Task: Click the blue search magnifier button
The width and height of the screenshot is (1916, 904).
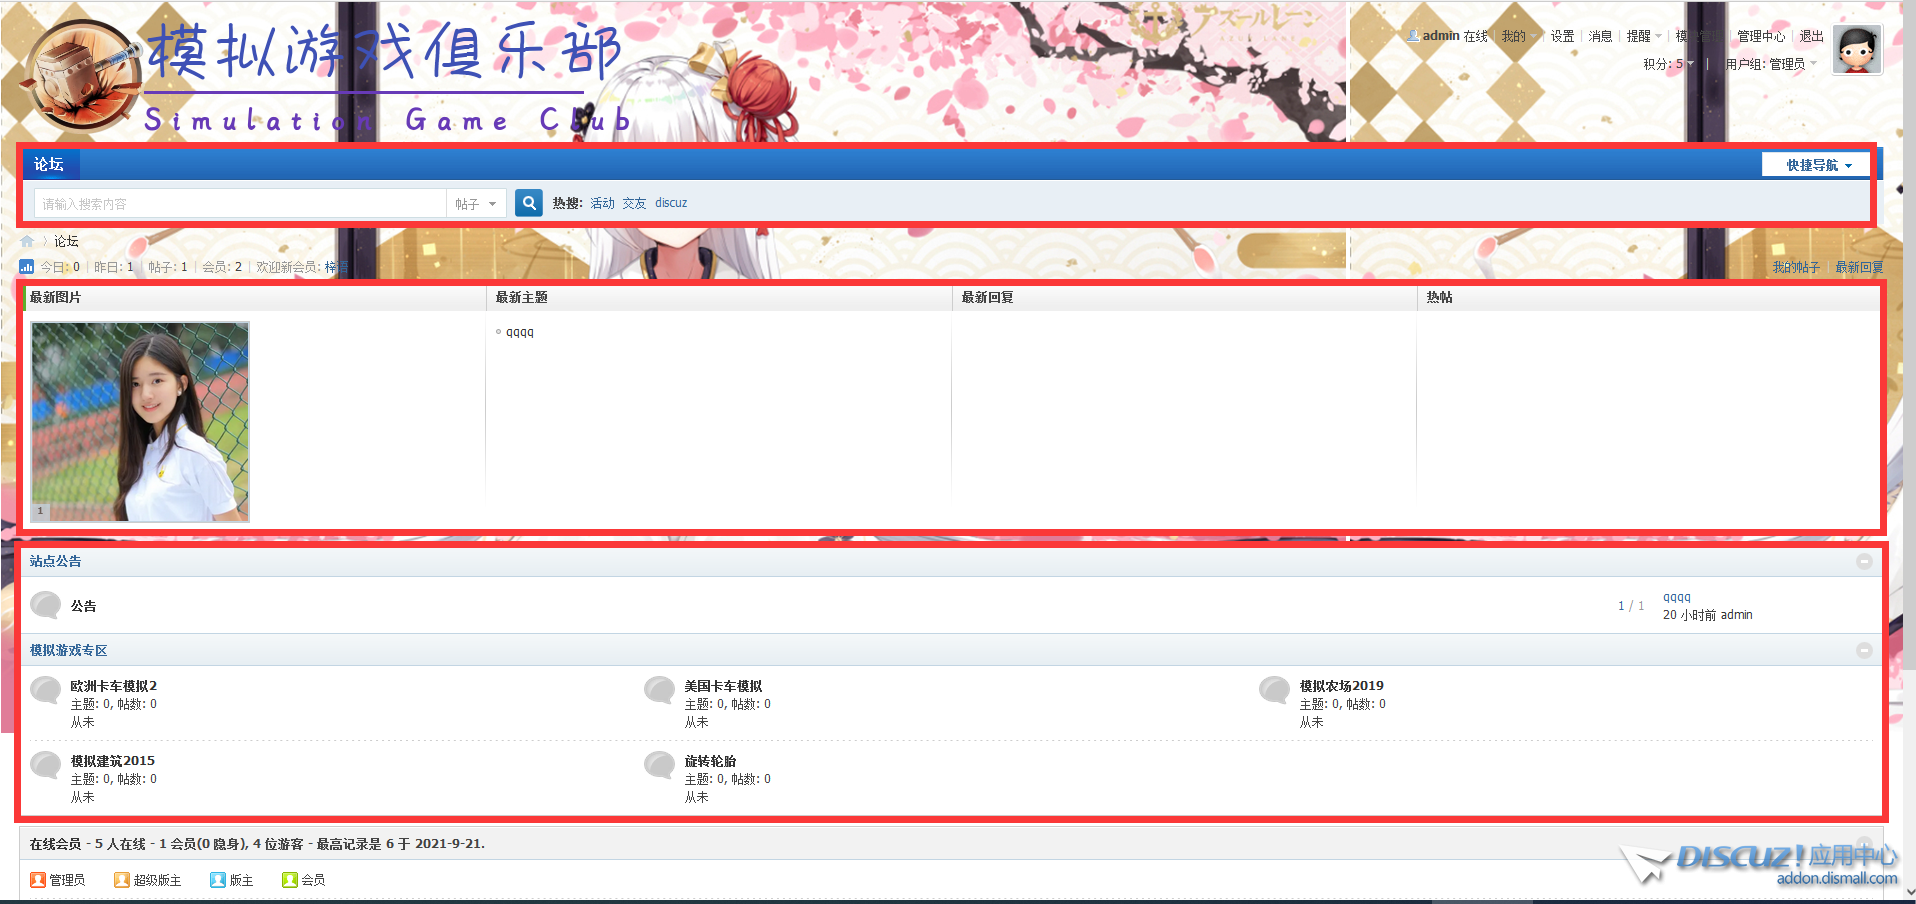Action: (528, 203)
